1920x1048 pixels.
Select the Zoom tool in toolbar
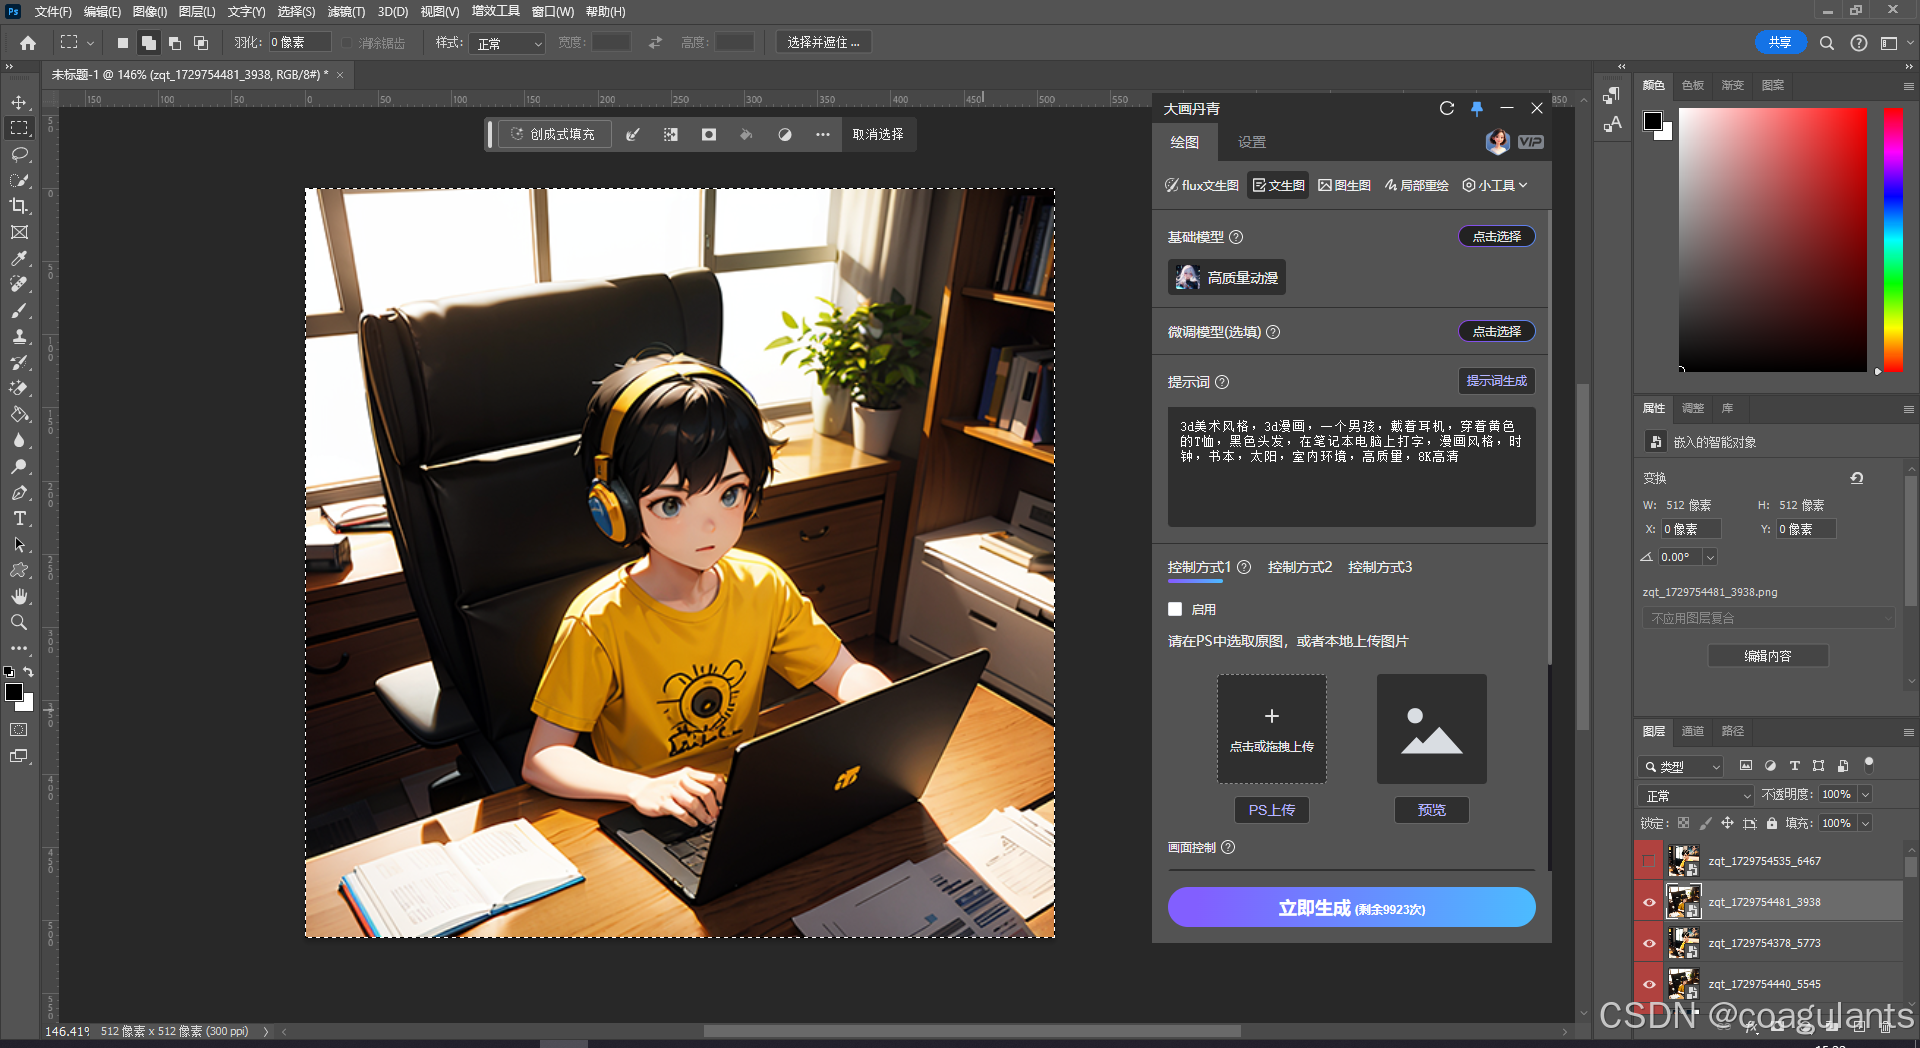click(x=19, y=622)
